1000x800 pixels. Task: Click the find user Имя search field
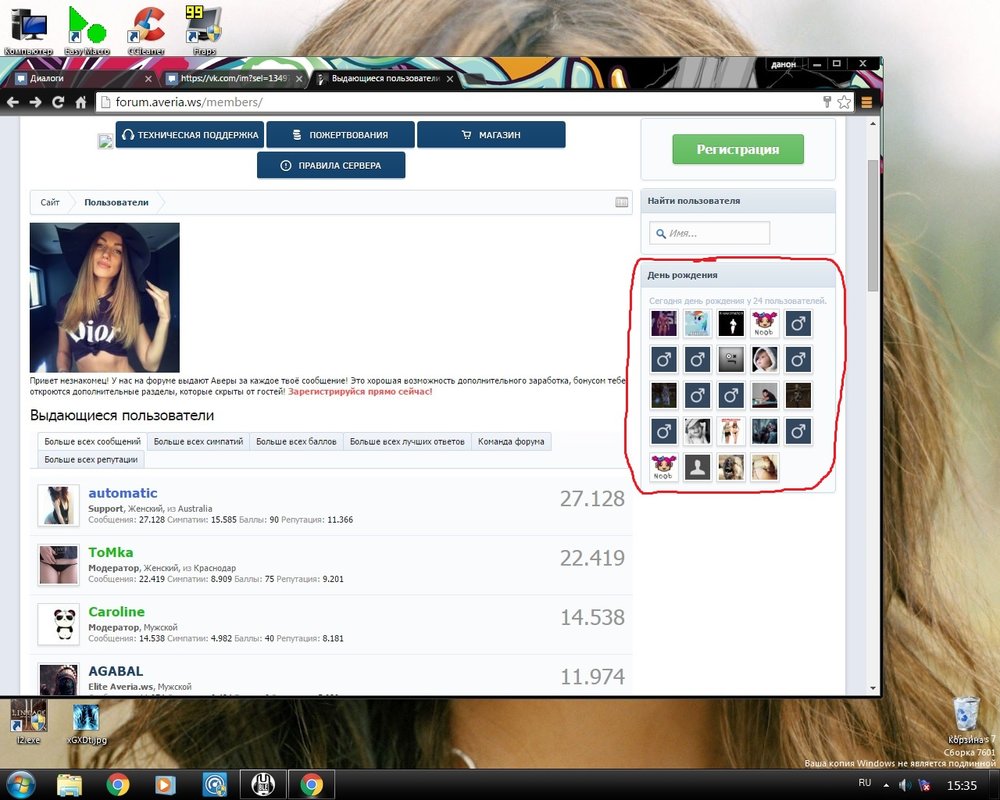tap(710, 233)
